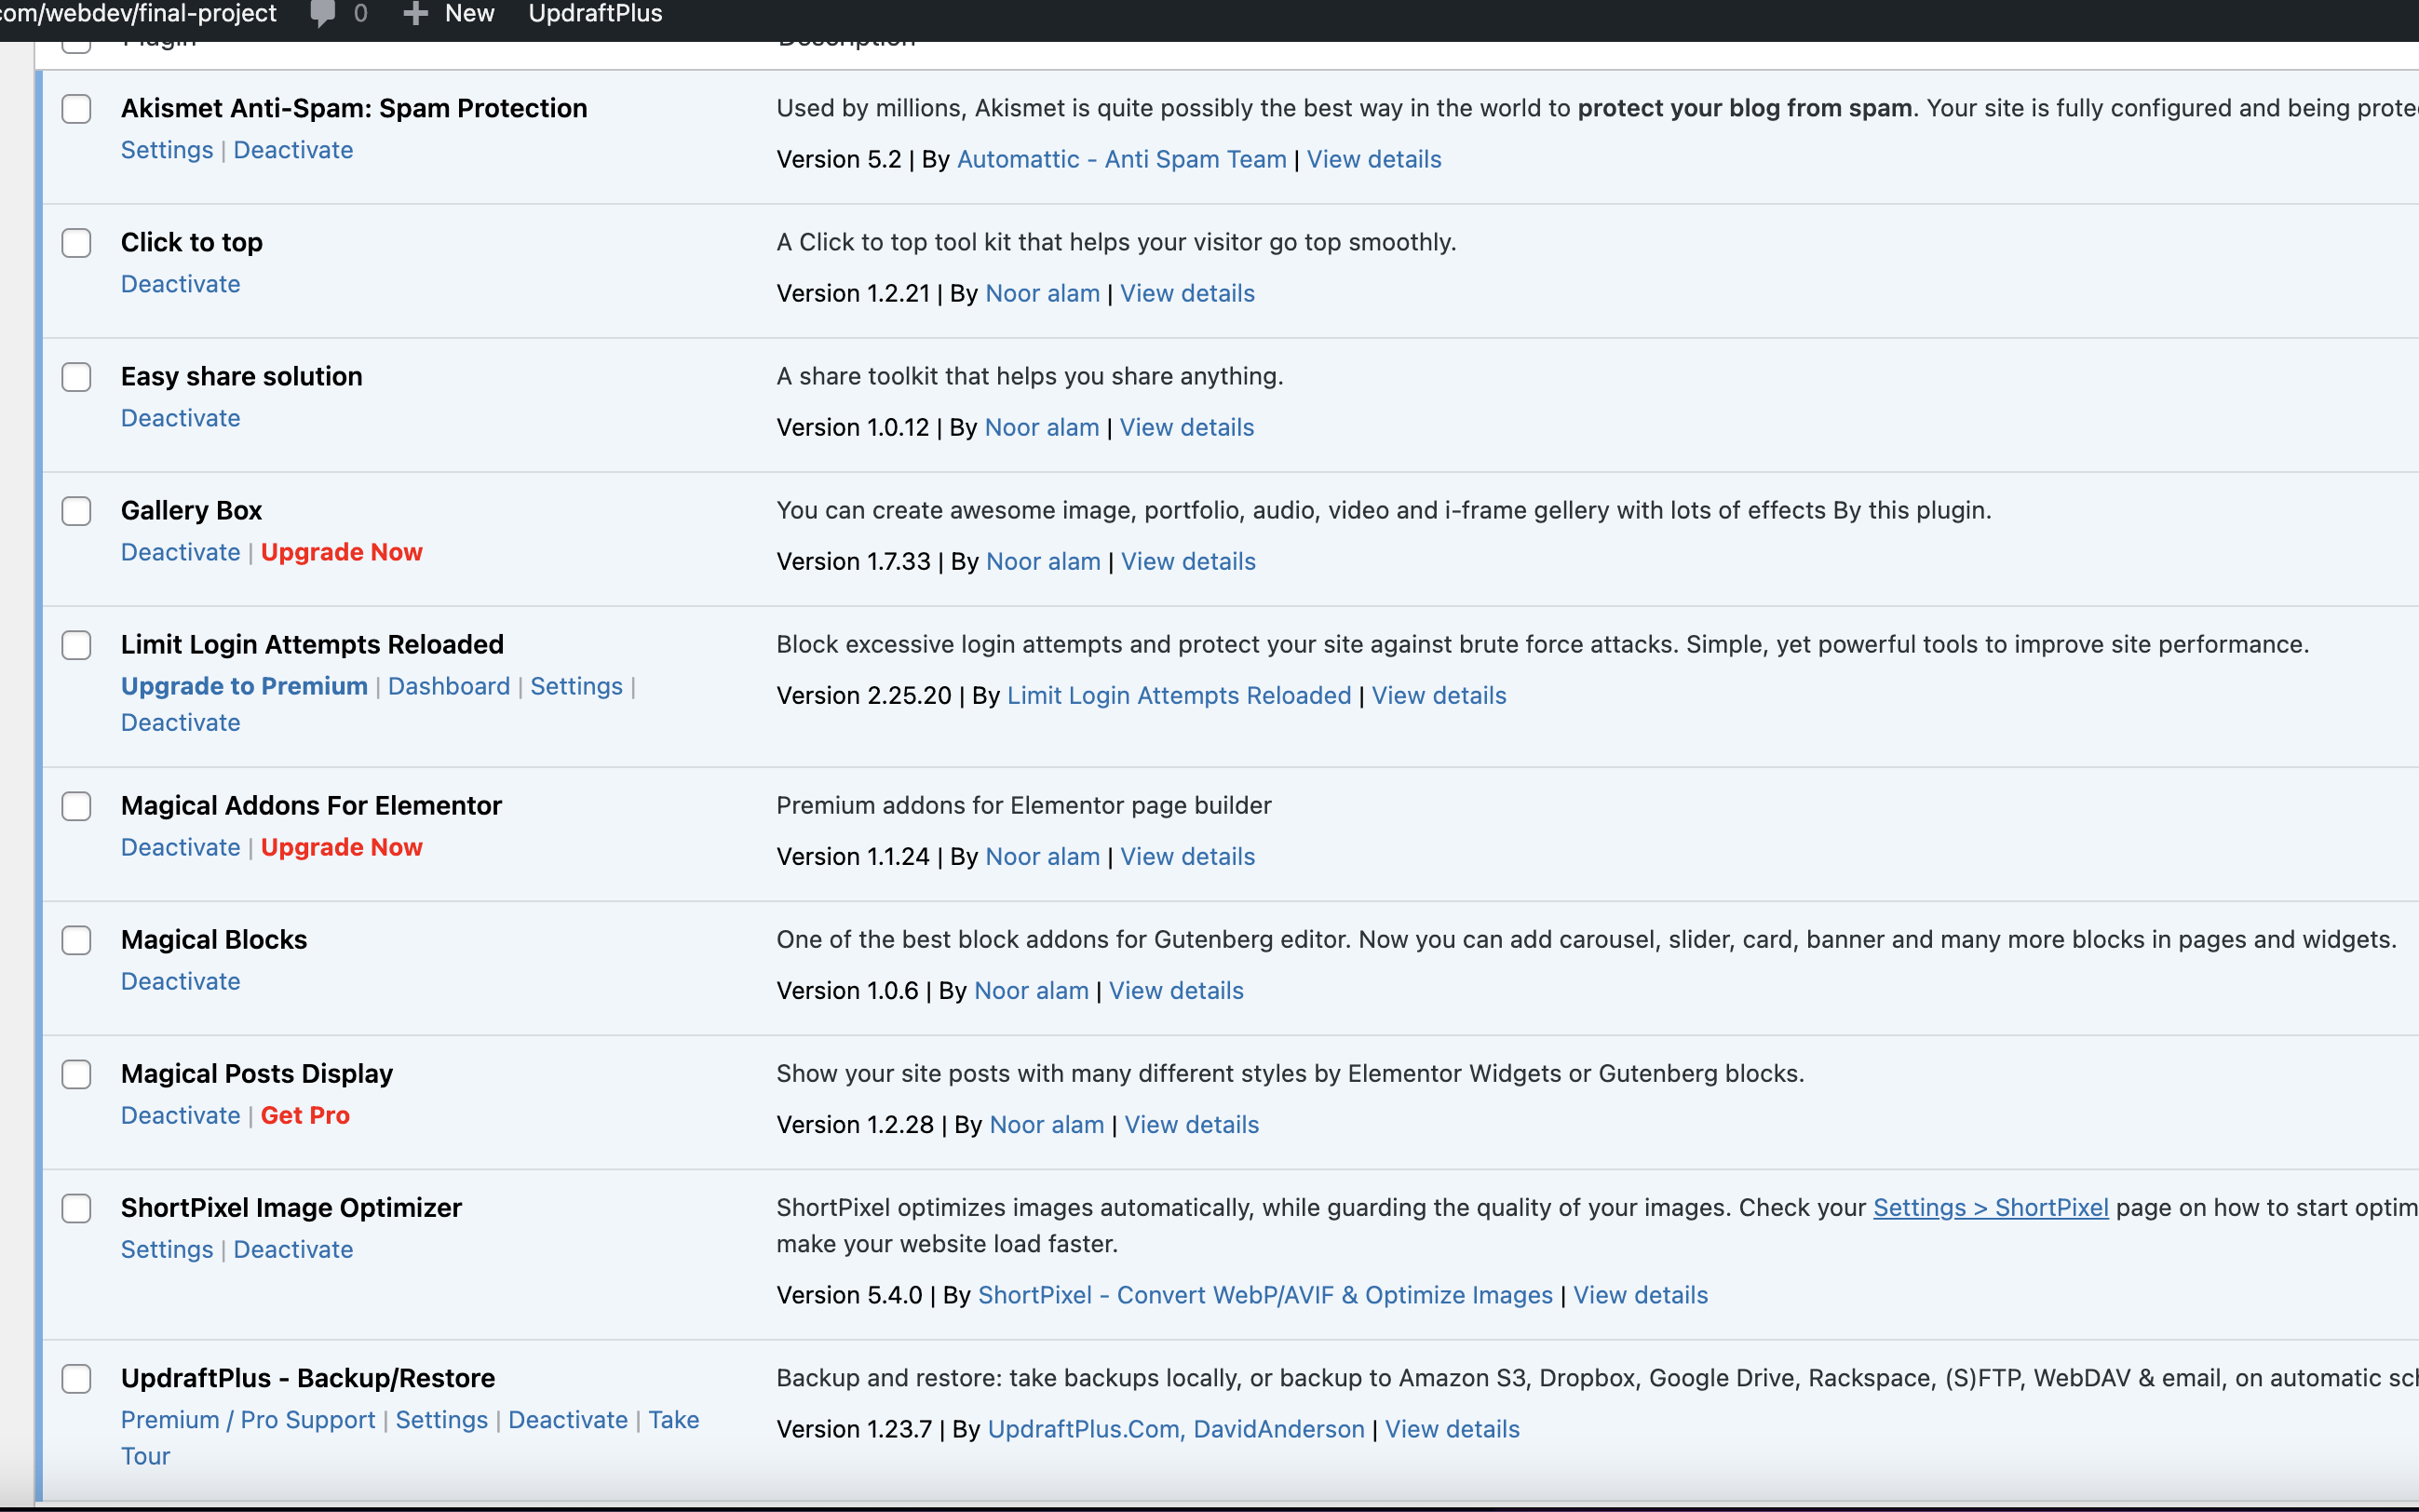This screenshot has width=2419, height=1512.
Task: Open Noor alam link in Click to top row
Action: 1042,293
